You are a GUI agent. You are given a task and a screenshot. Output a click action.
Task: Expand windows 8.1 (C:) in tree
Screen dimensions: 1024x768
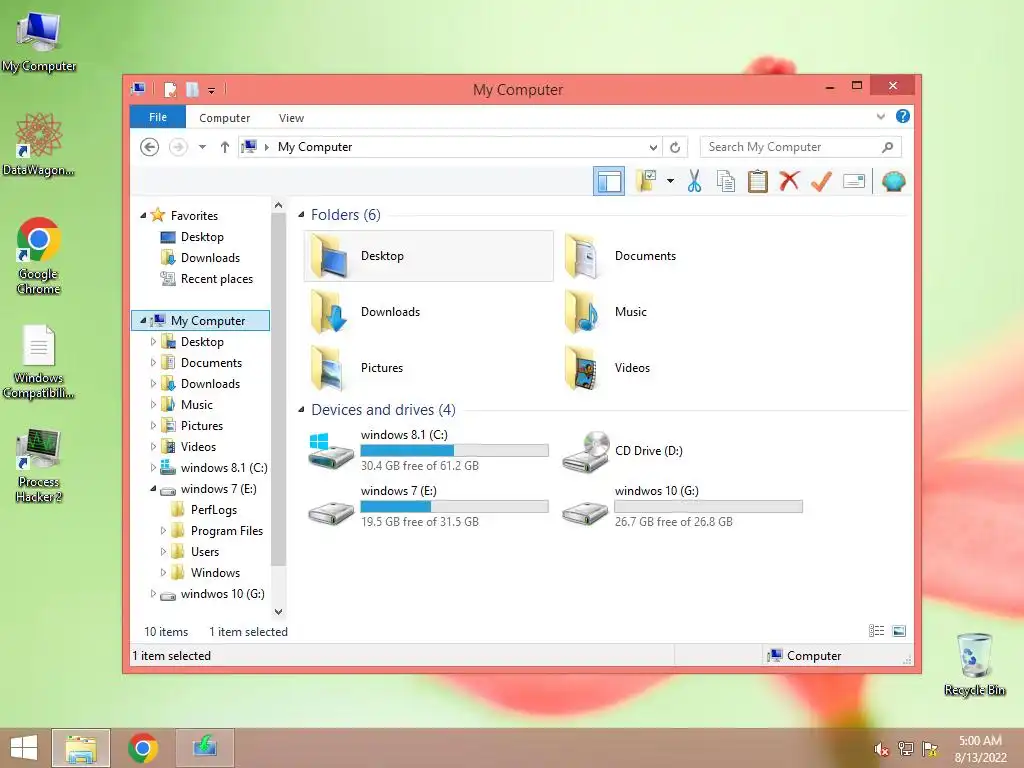pos(153,468)
